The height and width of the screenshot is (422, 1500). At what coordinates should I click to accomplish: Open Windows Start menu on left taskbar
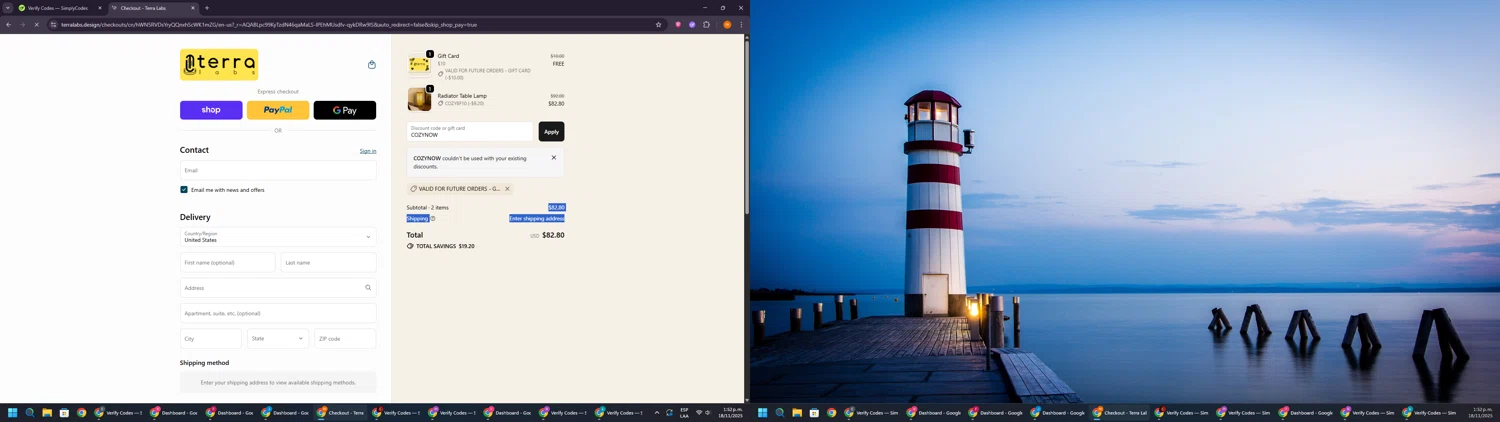[13, 412]
